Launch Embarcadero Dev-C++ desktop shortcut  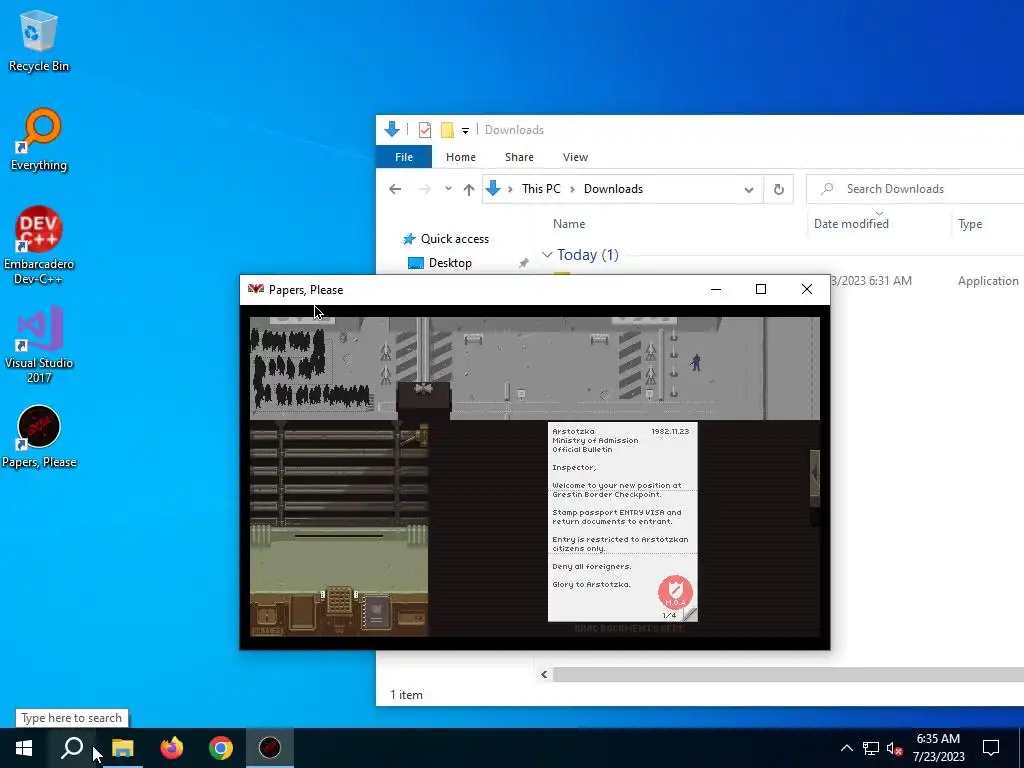[x=39, y=246]
